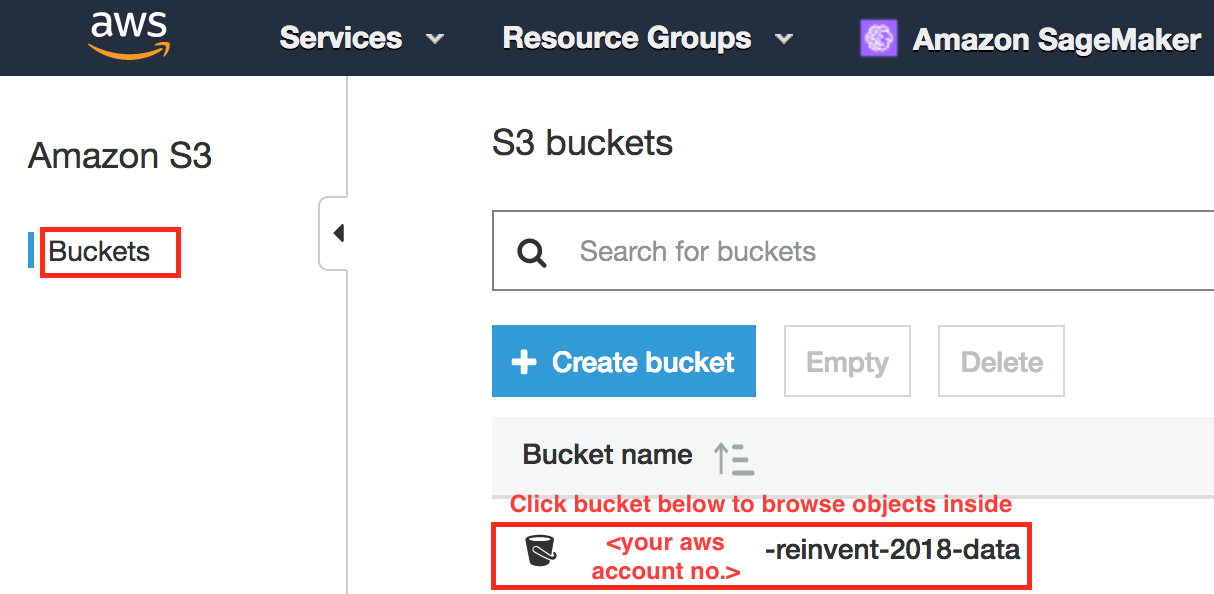
Task: Open the Resource Groups menu
Action: [626, 38]
